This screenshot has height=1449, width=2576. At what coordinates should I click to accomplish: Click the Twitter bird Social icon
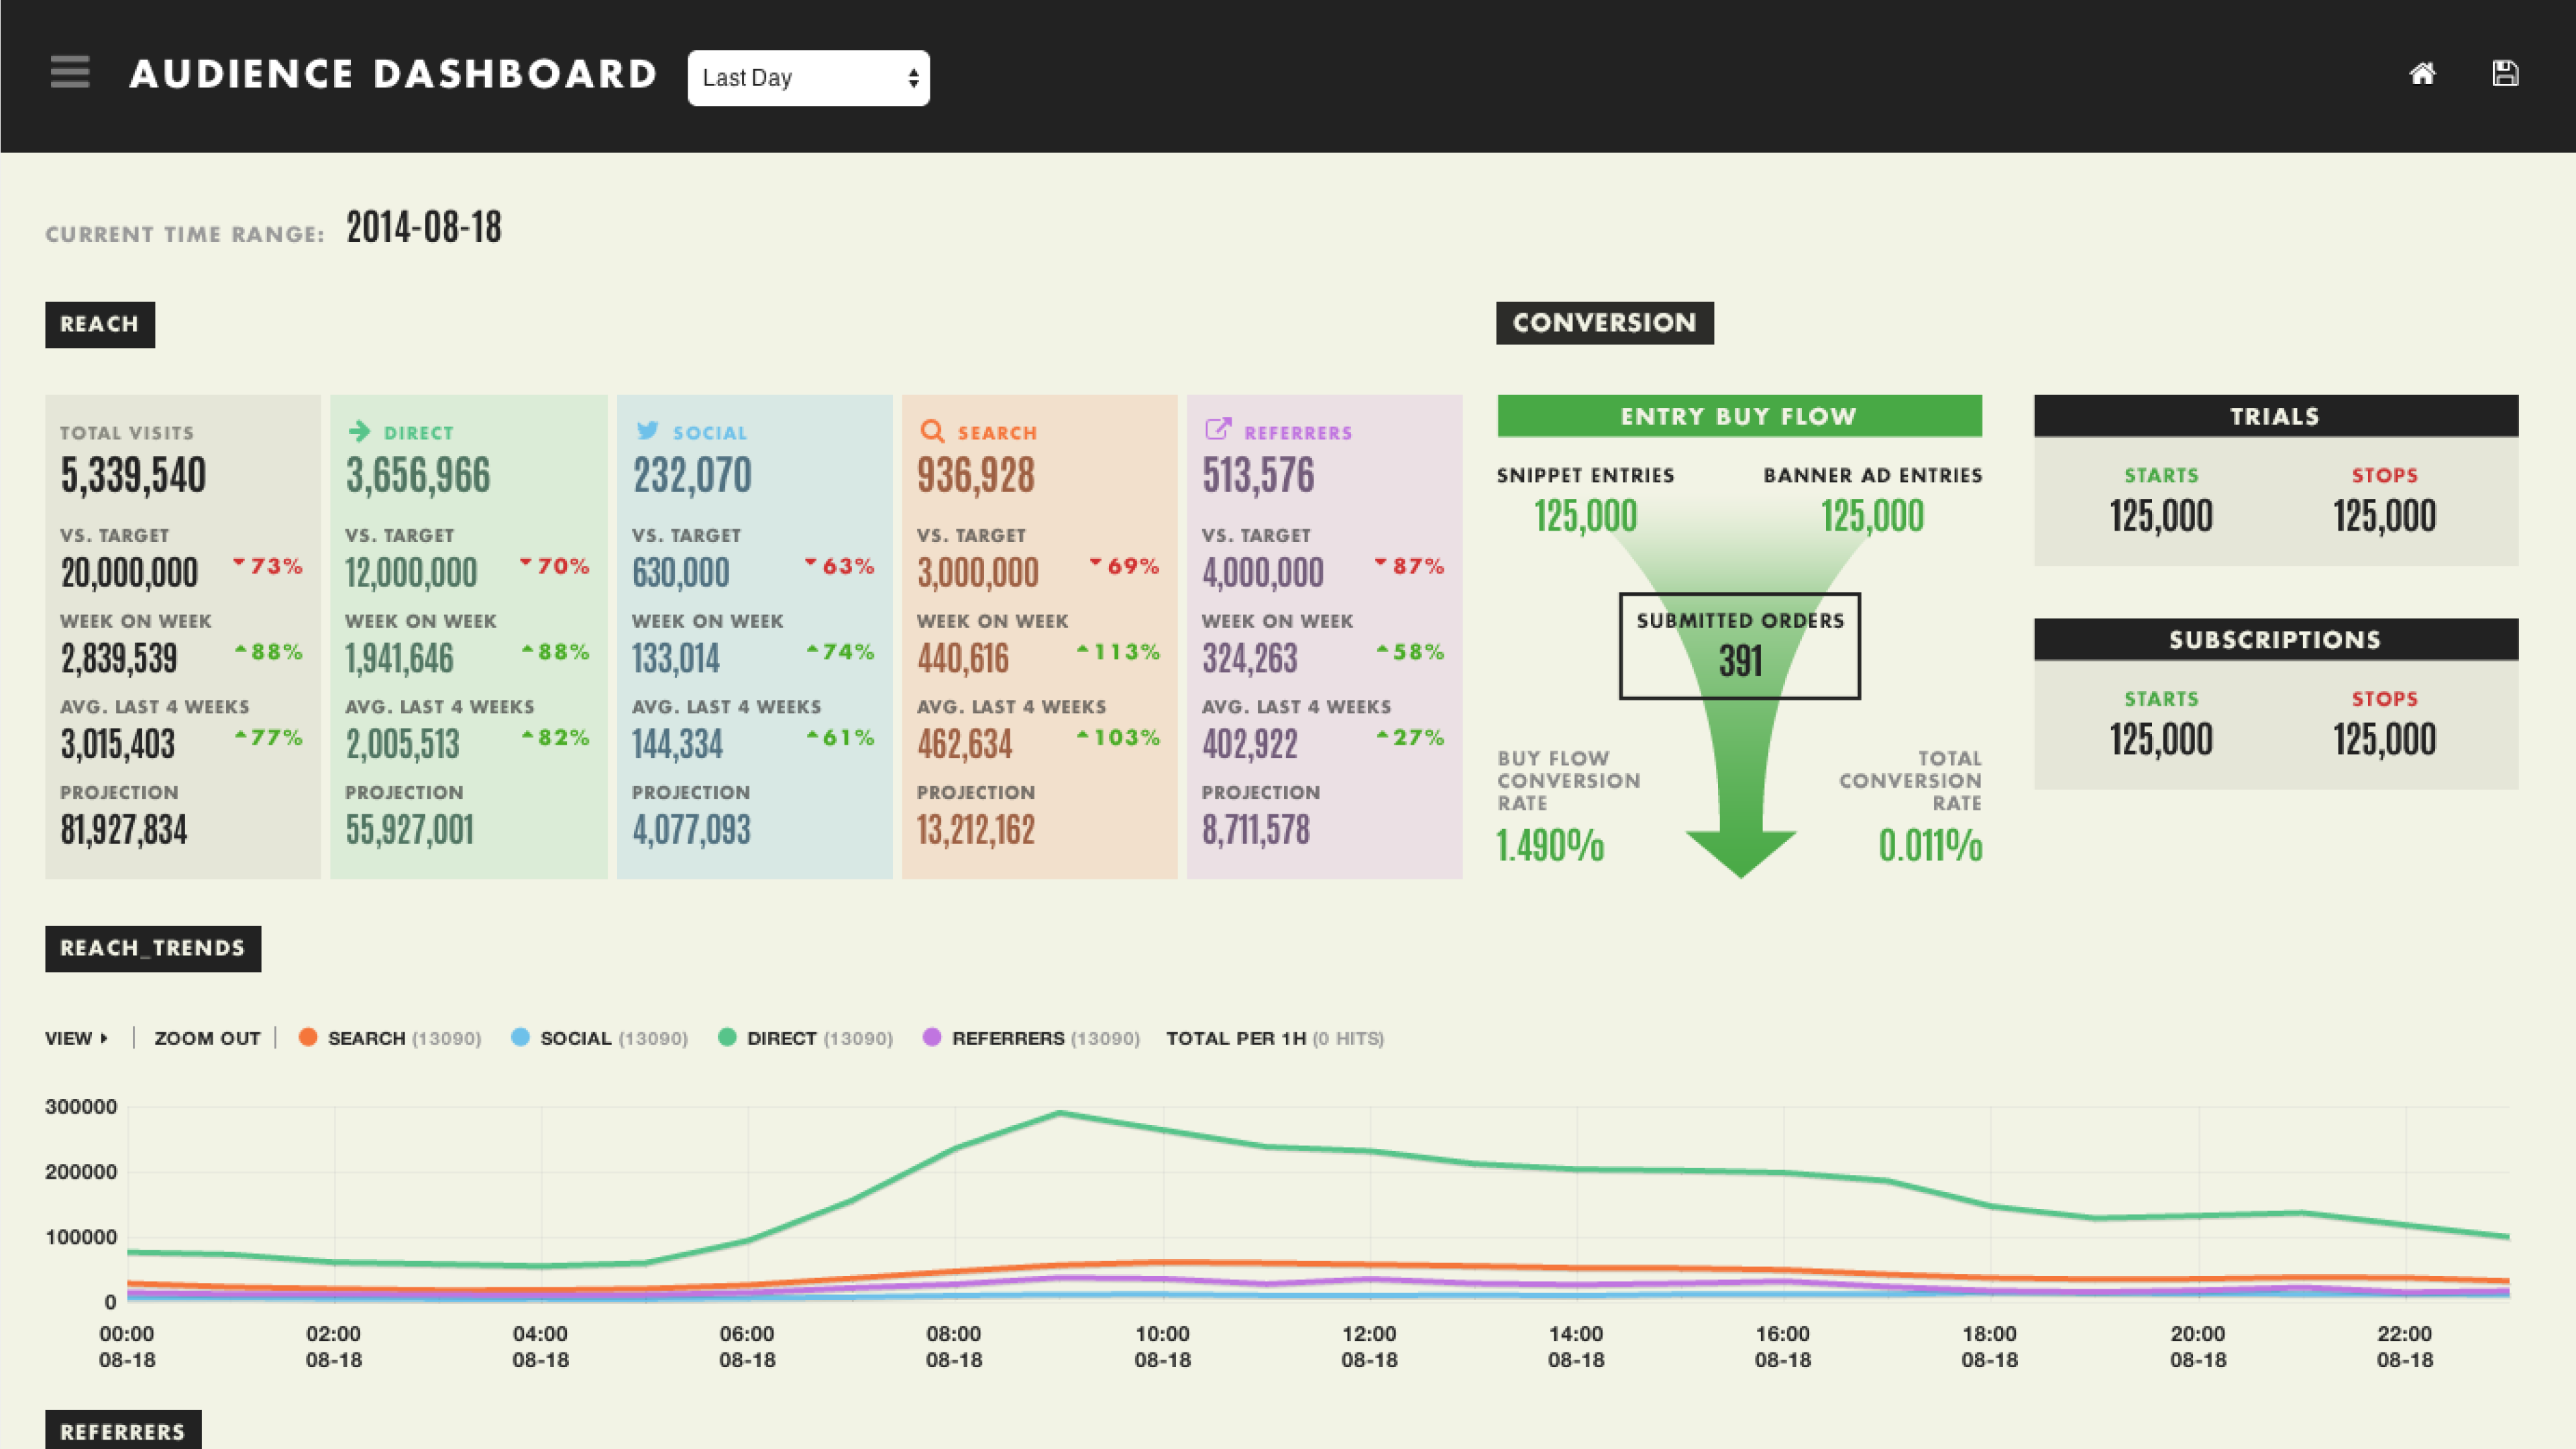(648, 430)
